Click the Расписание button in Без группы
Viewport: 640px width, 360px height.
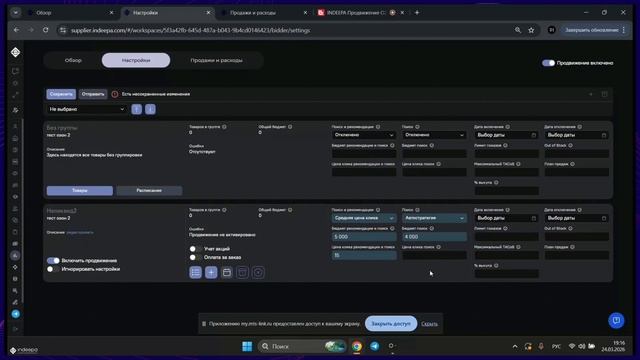[x=149, y=191]
